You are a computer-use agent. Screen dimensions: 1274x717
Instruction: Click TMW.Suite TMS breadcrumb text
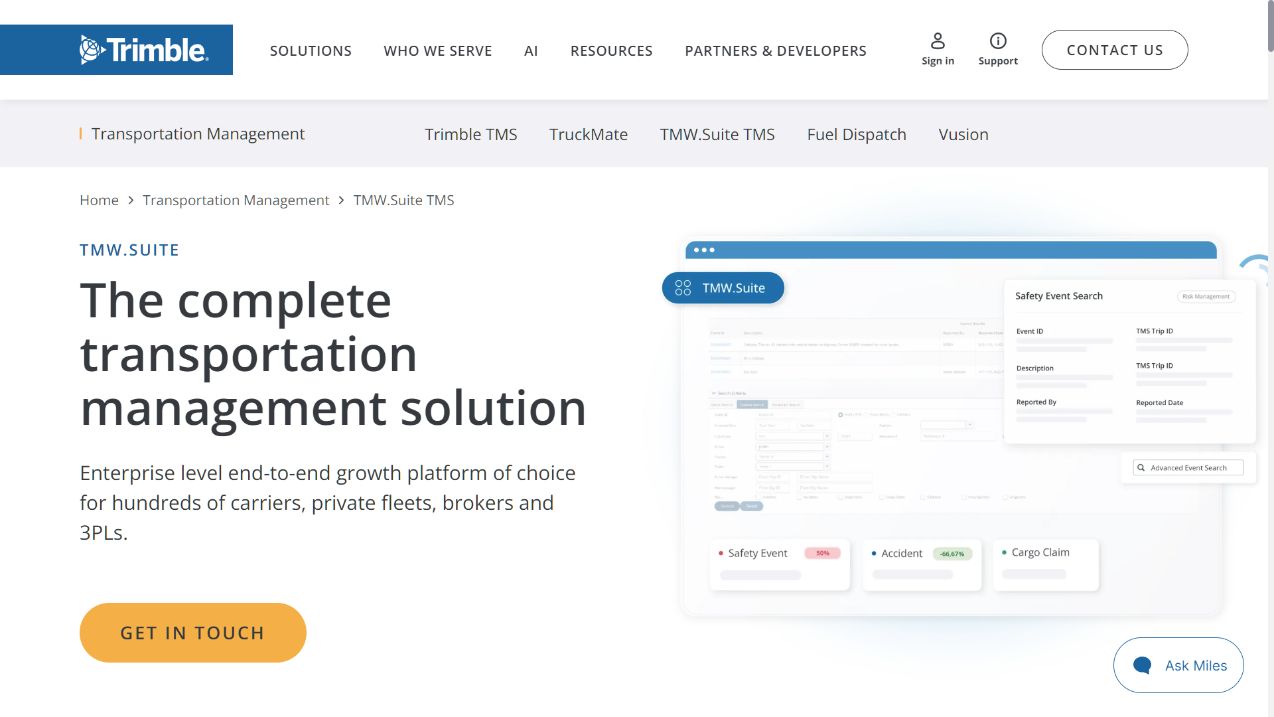click(404, 200)
